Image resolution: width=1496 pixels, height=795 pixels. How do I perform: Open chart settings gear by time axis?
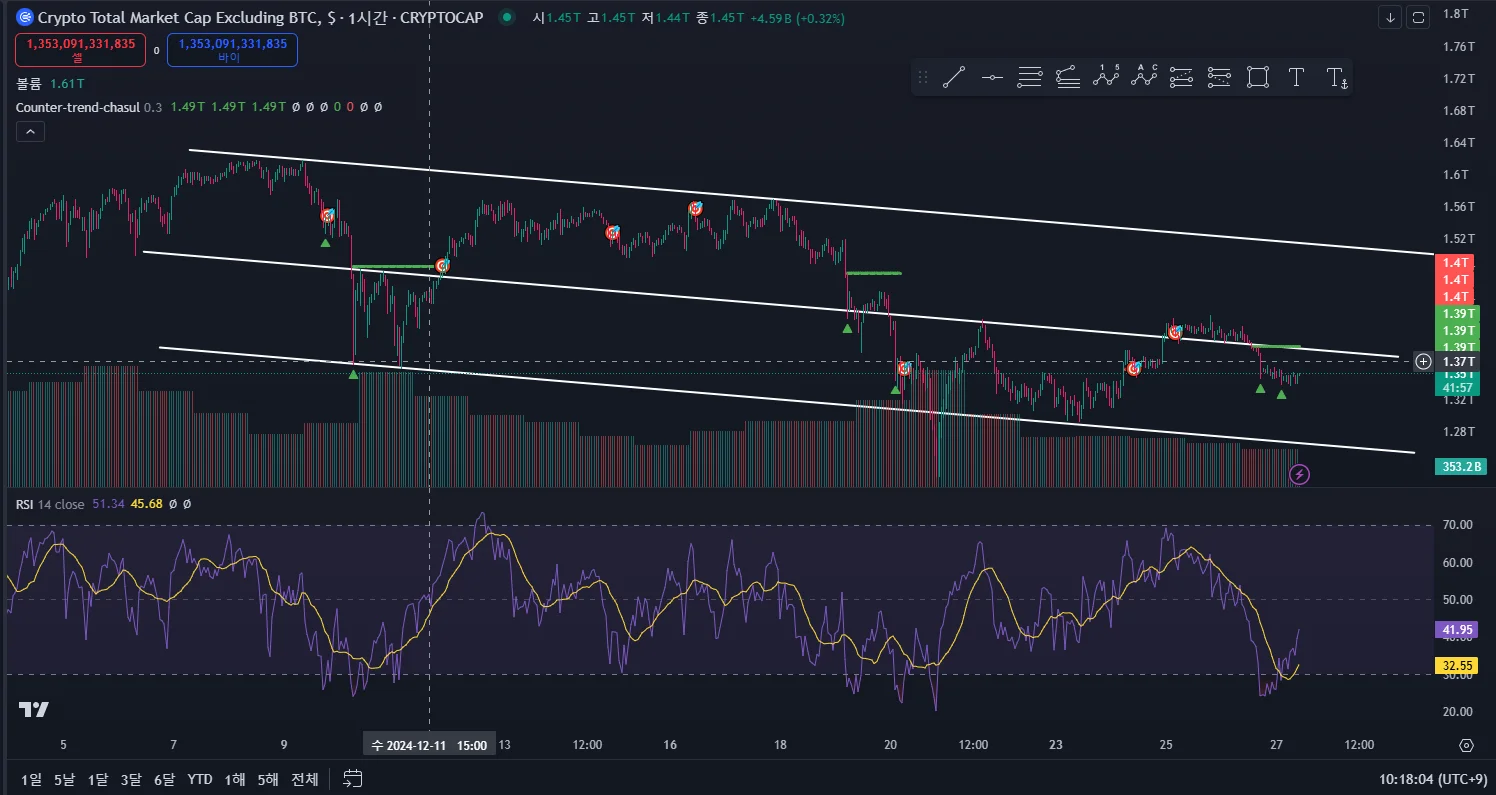pos(1466,745)
